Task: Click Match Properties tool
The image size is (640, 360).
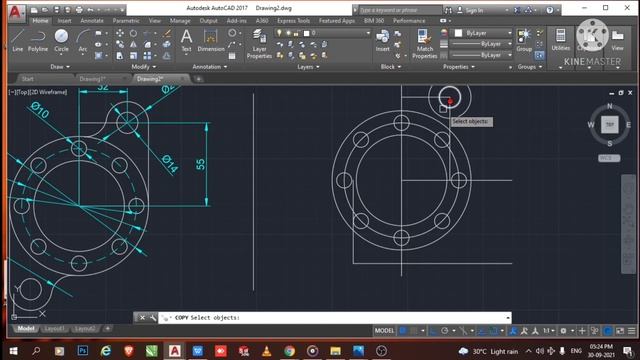Action: pyautogui.click(x=424, y=44)
